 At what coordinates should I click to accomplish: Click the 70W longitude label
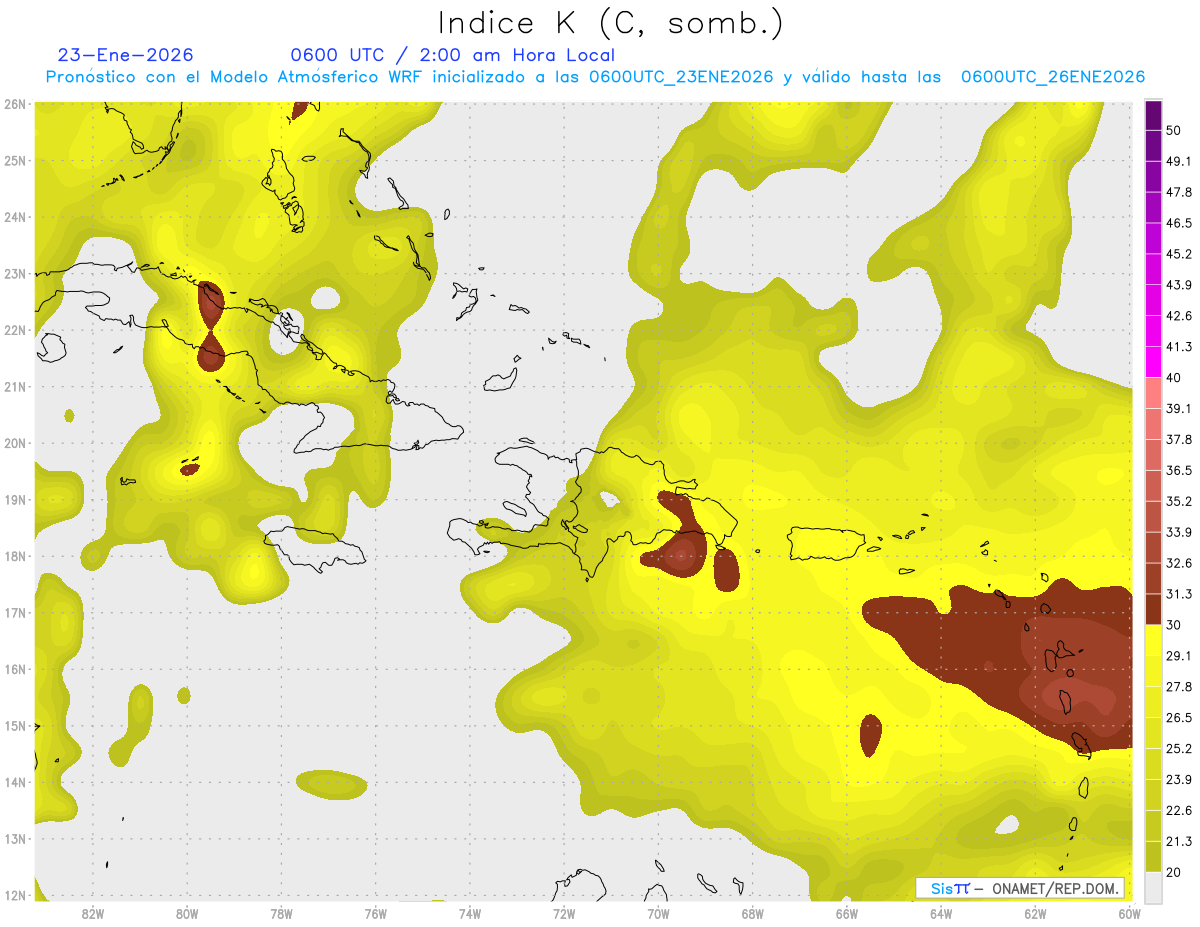[x=658, y=913]
